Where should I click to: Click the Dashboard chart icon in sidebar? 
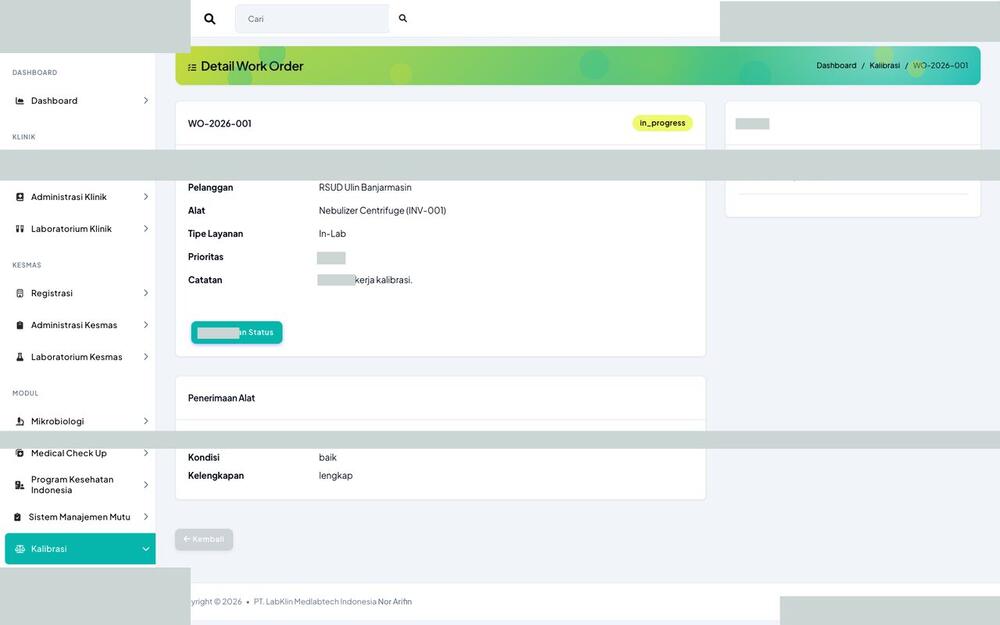click(20, 101)
